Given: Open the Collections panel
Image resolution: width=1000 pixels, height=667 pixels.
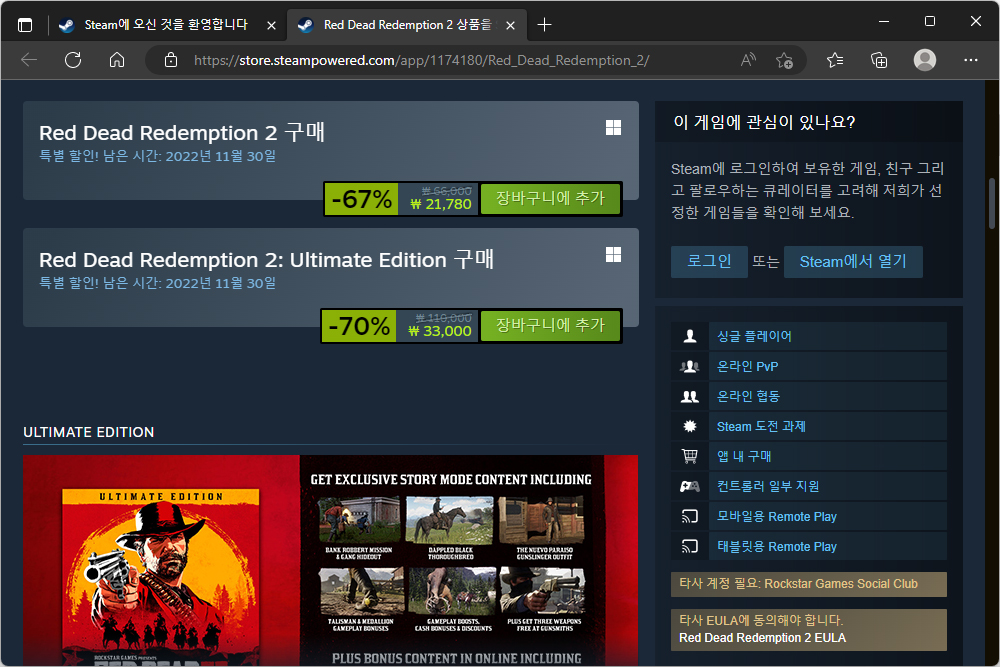Looking at the screenshot, I should [x=879, y=60].
